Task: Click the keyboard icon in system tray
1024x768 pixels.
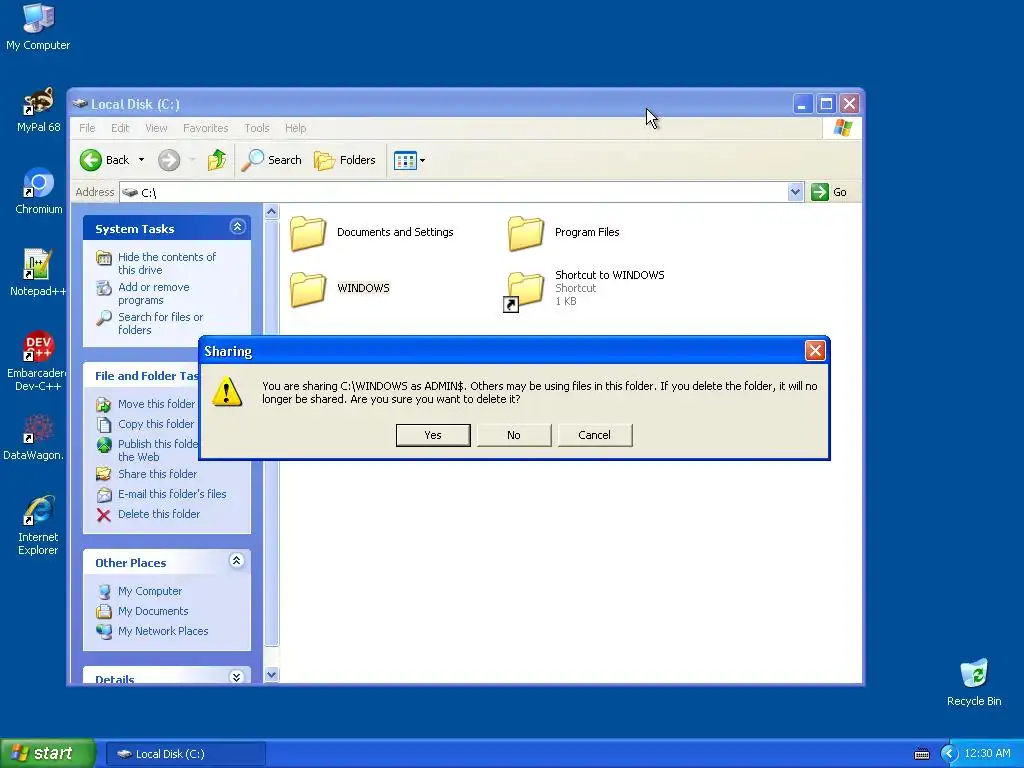Action: [921, 754]
